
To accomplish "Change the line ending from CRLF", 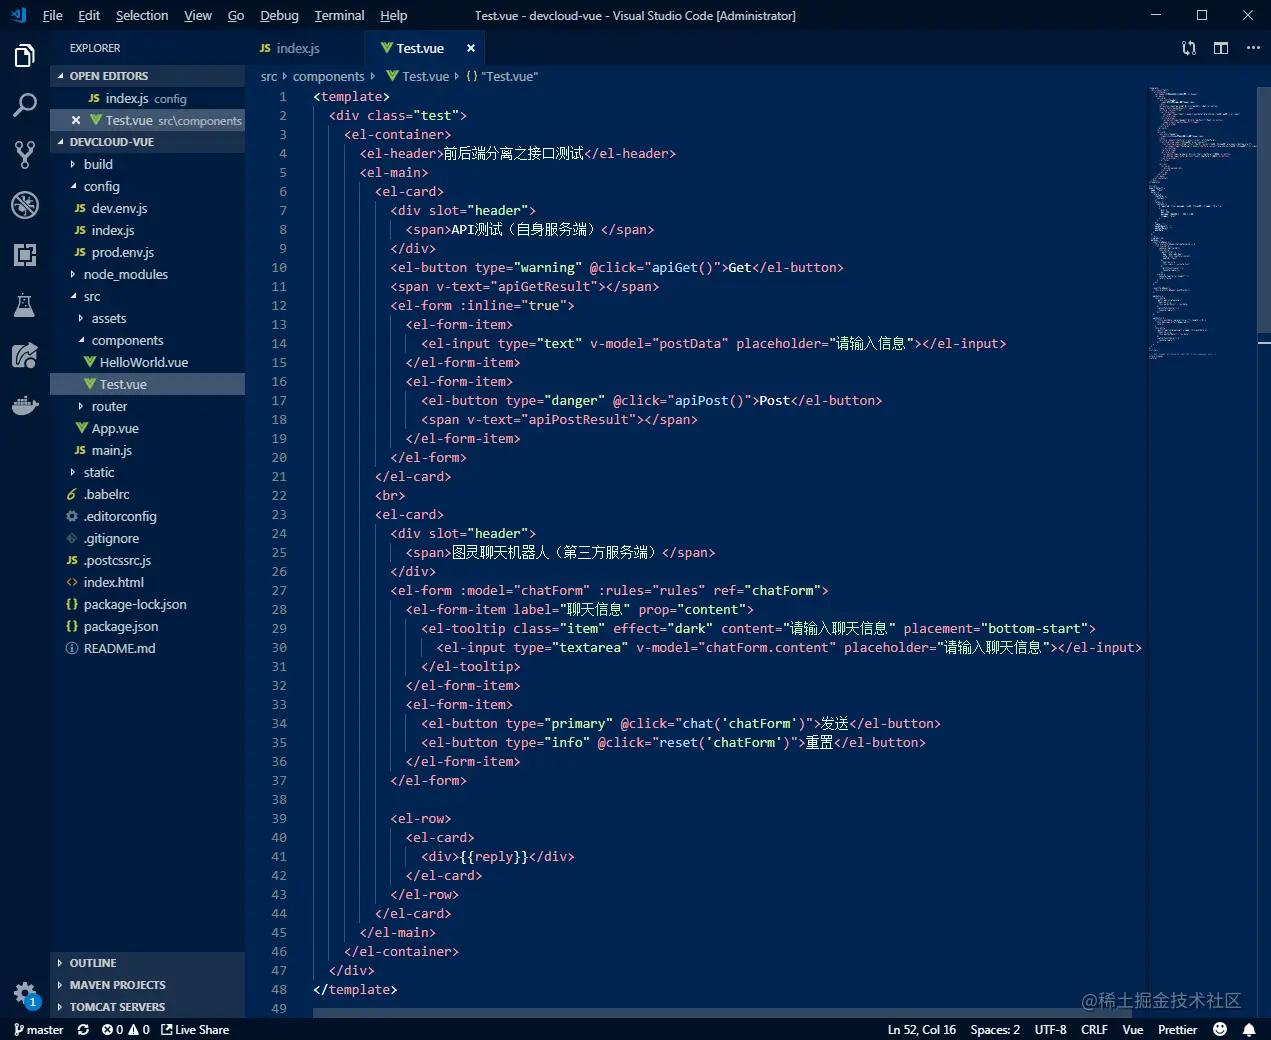I will point(1094,1029).
